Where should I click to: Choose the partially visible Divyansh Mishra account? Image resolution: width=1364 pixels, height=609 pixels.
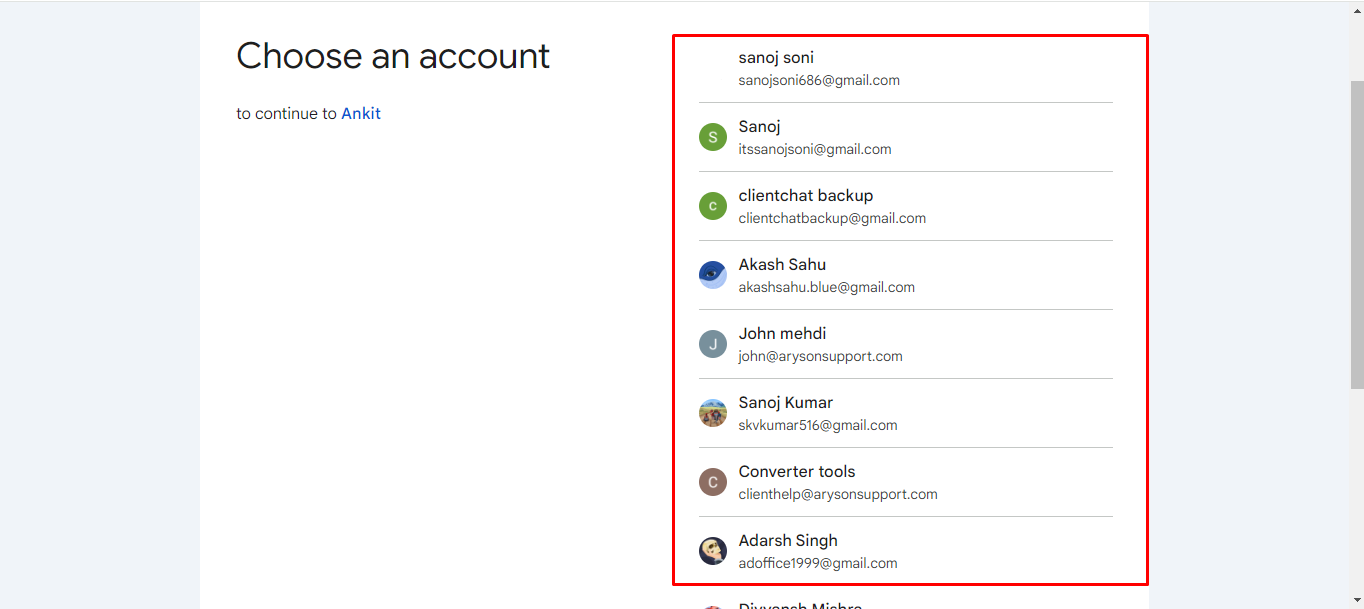point(800,604)
